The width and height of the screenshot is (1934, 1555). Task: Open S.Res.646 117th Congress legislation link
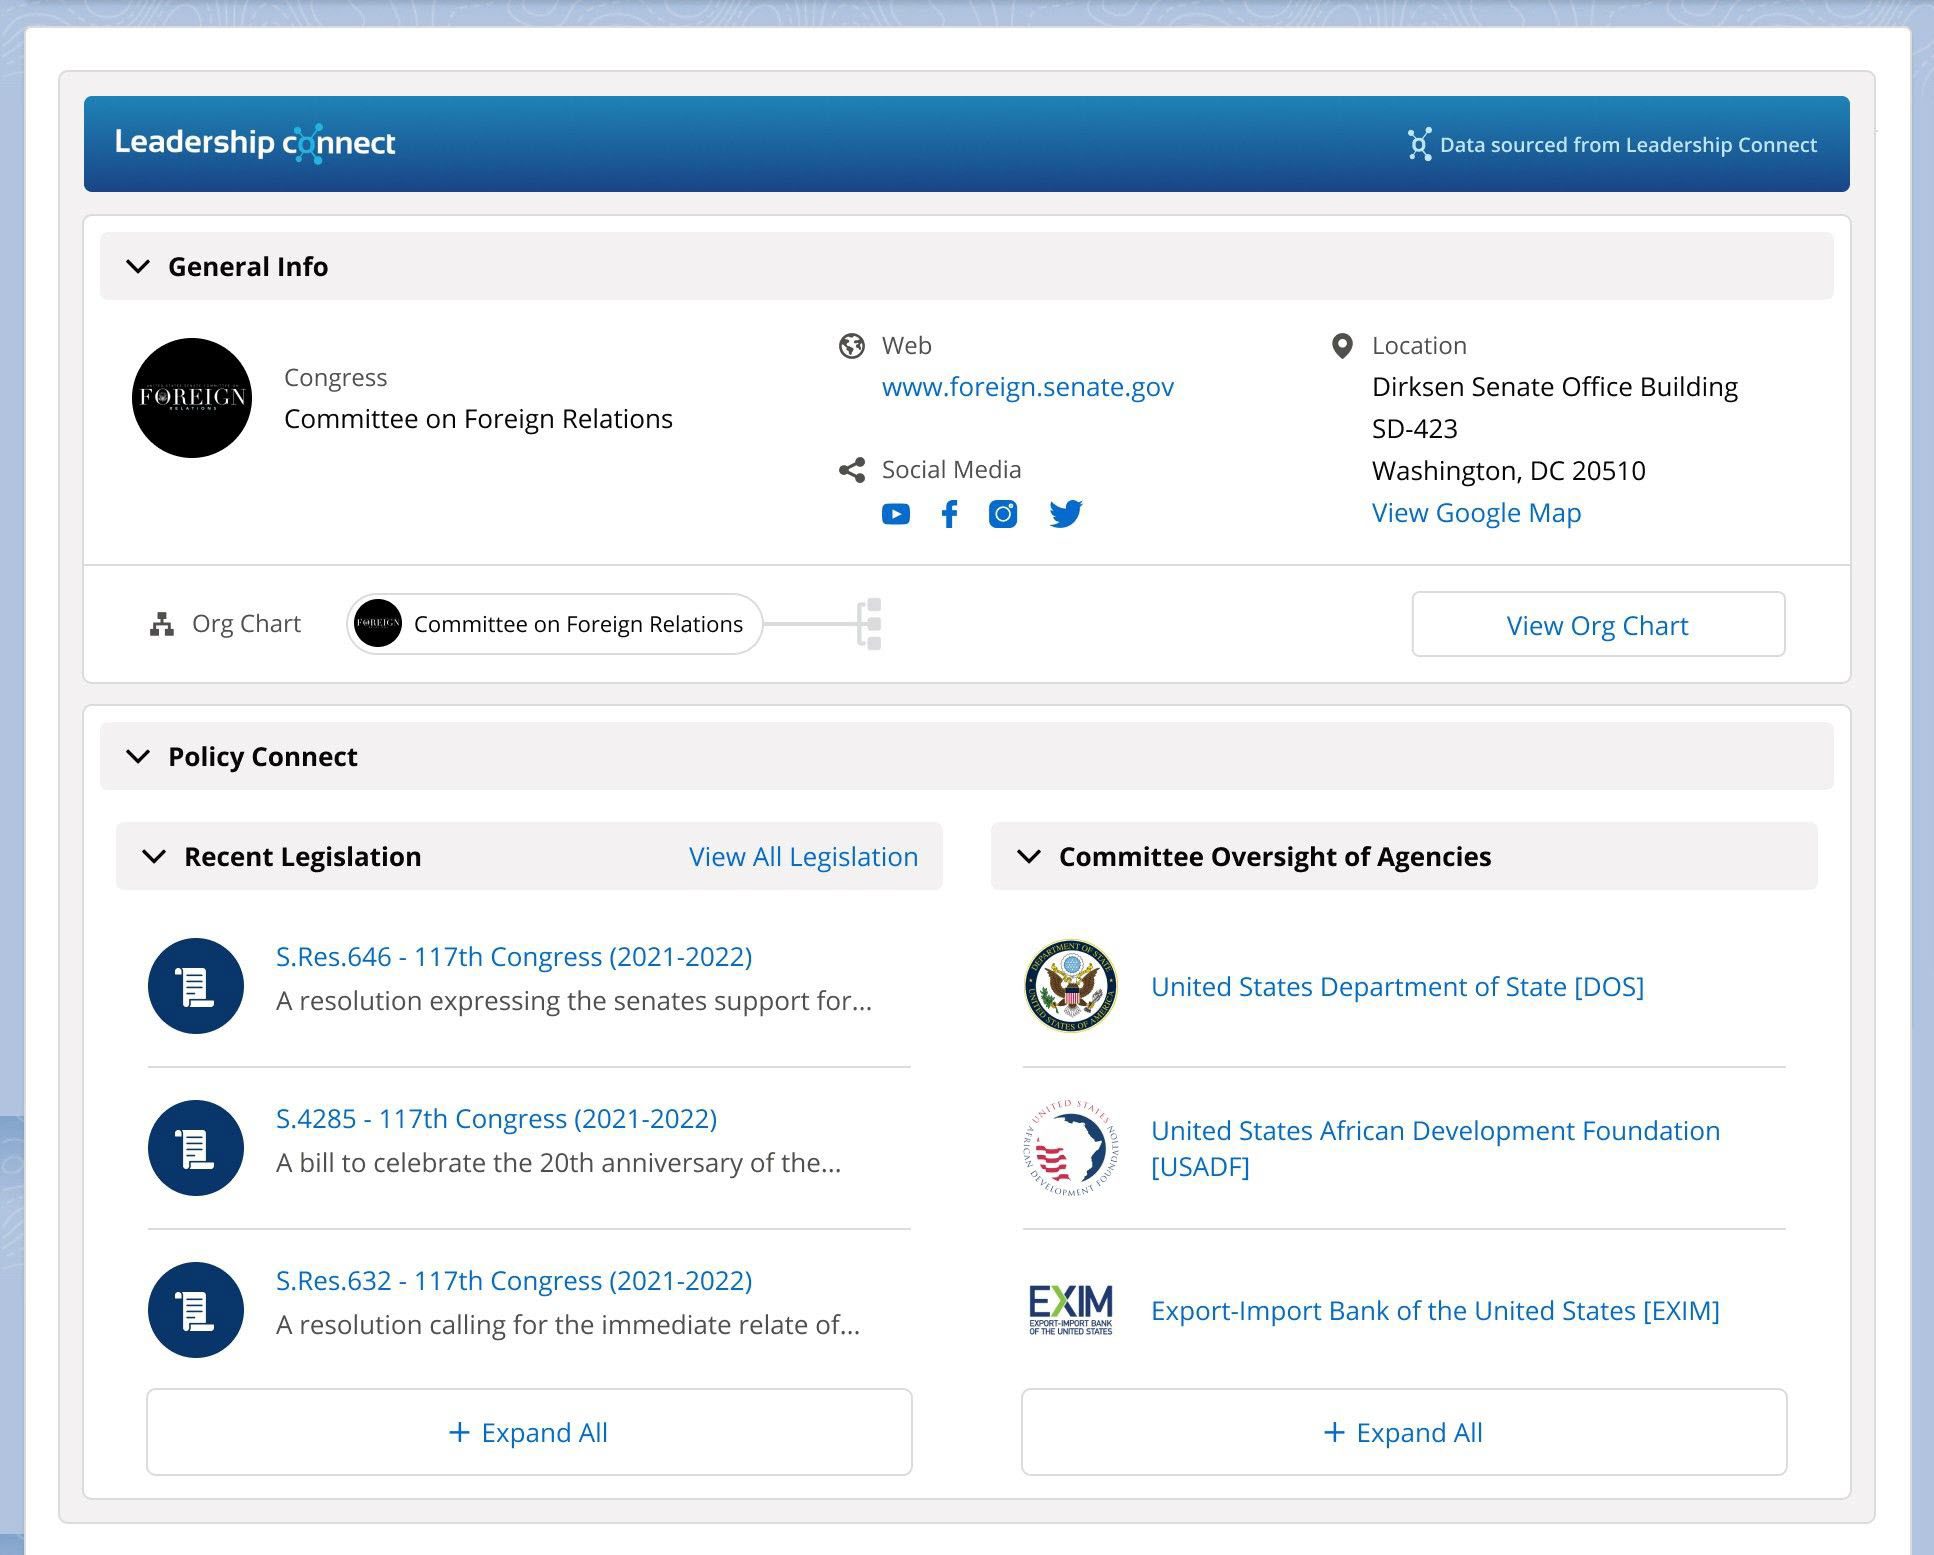(514, 957)
